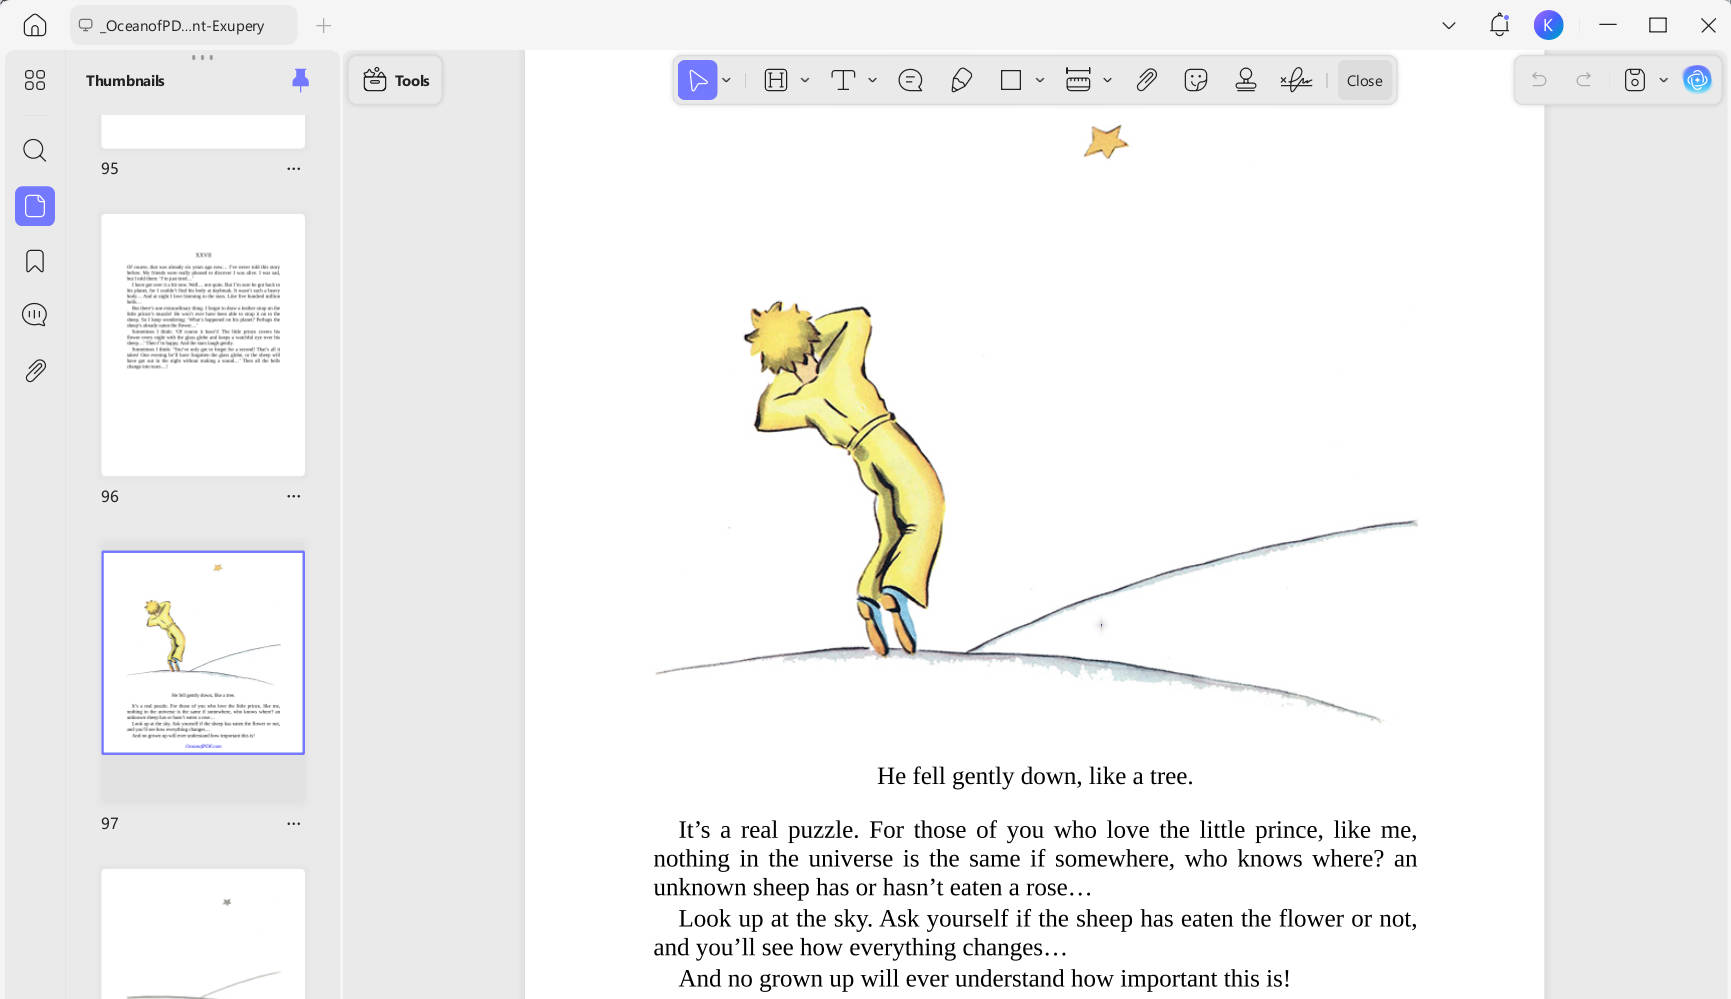This screenshot has width=1731, height=999.
Task: Open options for page 96 thumbnail
Action: point(293,496)
